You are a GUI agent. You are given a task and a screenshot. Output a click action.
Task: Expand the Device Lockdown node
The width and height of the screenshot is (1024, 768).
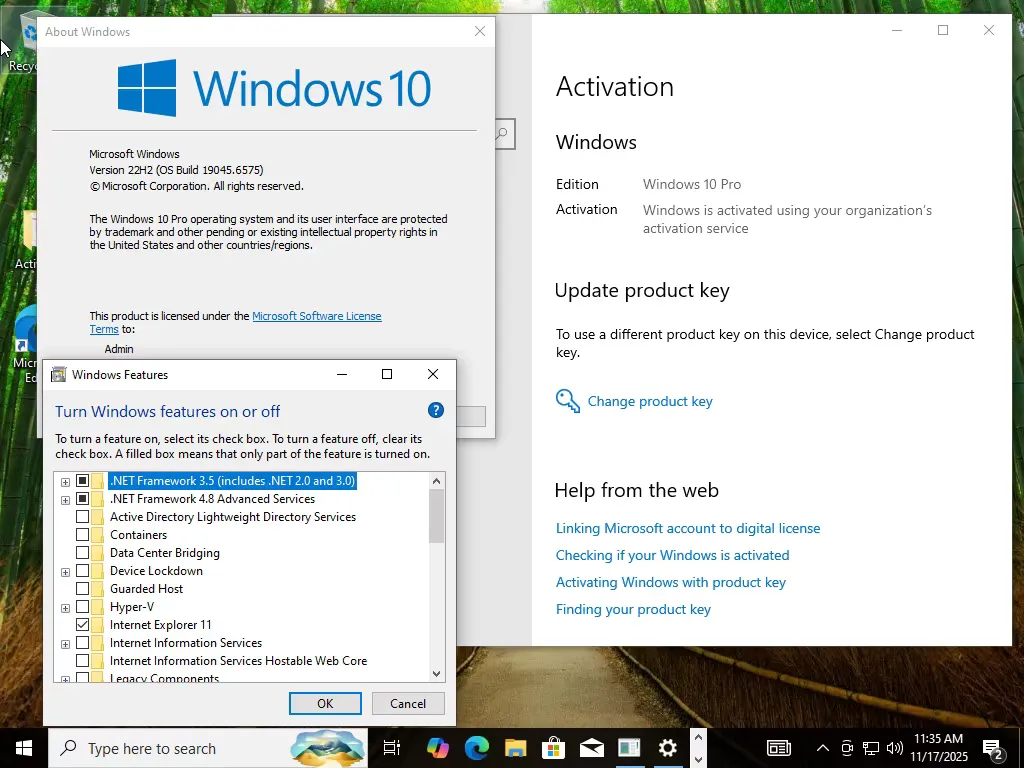click(65, 572)
